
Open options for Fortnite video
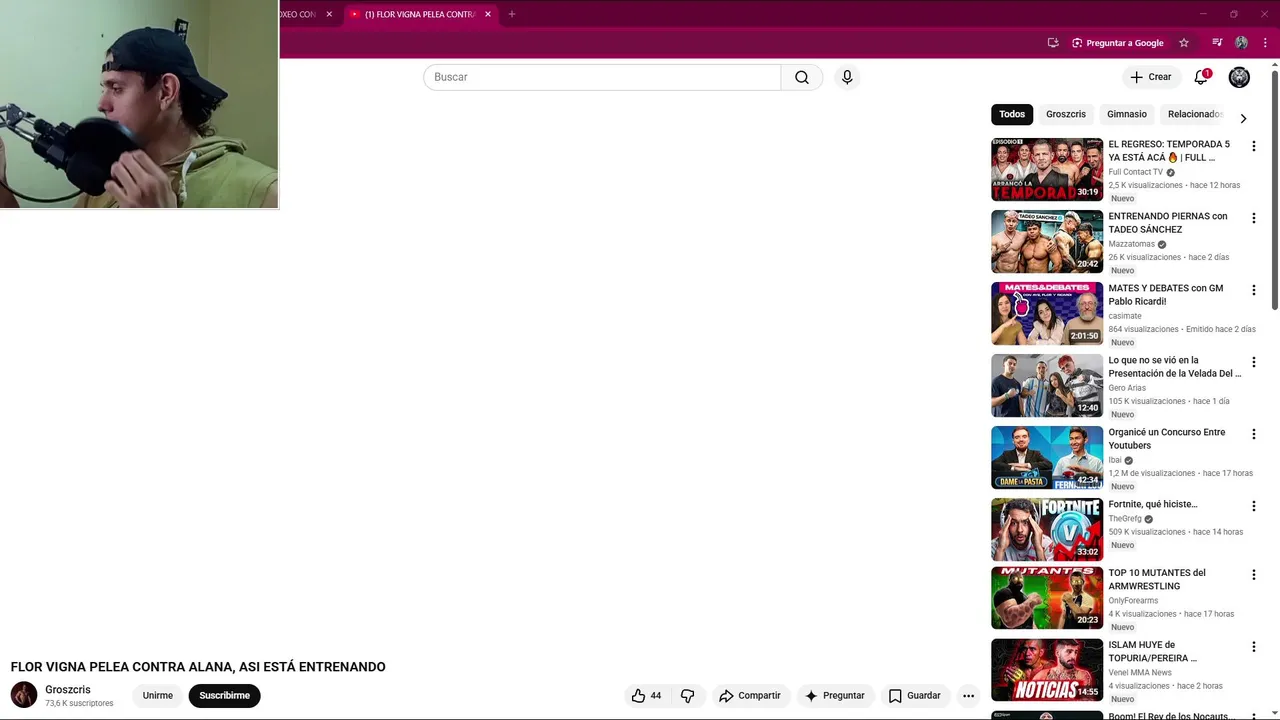tap(1253, 506)
